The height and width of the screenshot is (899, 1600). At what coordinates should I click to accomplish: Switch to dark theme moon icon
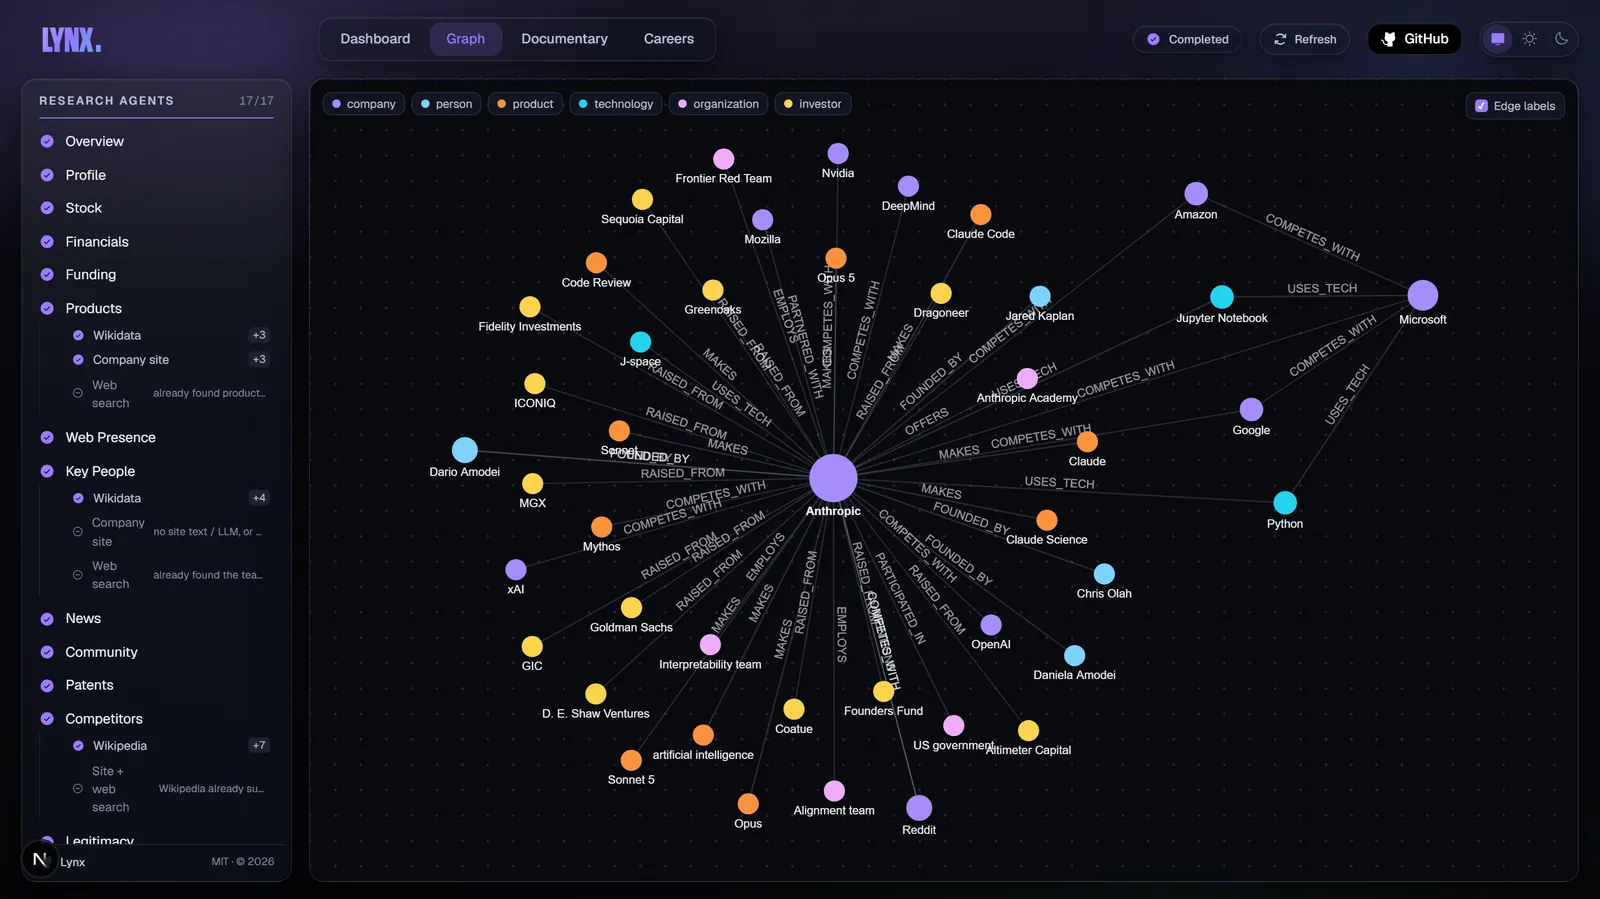pos(1561,39)
